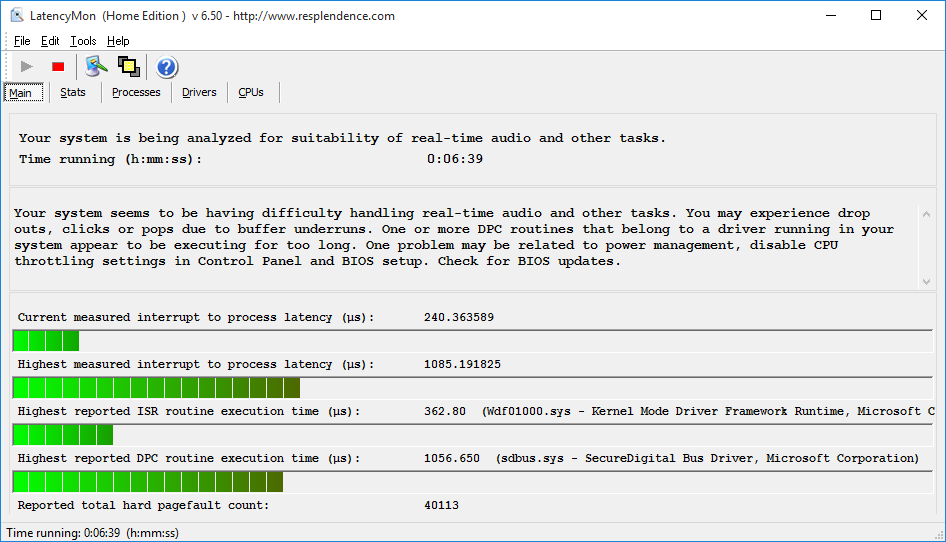Click the highest latency value 1085.191825

[462, 364]
